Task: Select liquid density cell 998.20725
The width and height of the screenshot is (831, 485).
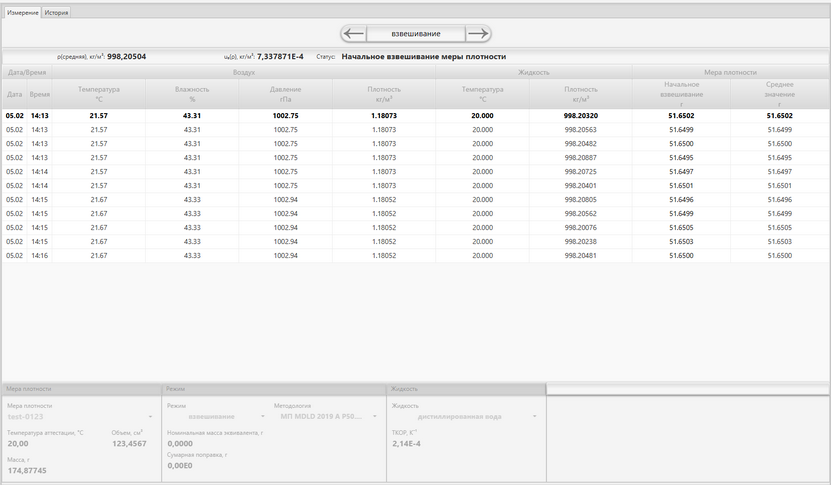Action: click(x=581, y=172)
